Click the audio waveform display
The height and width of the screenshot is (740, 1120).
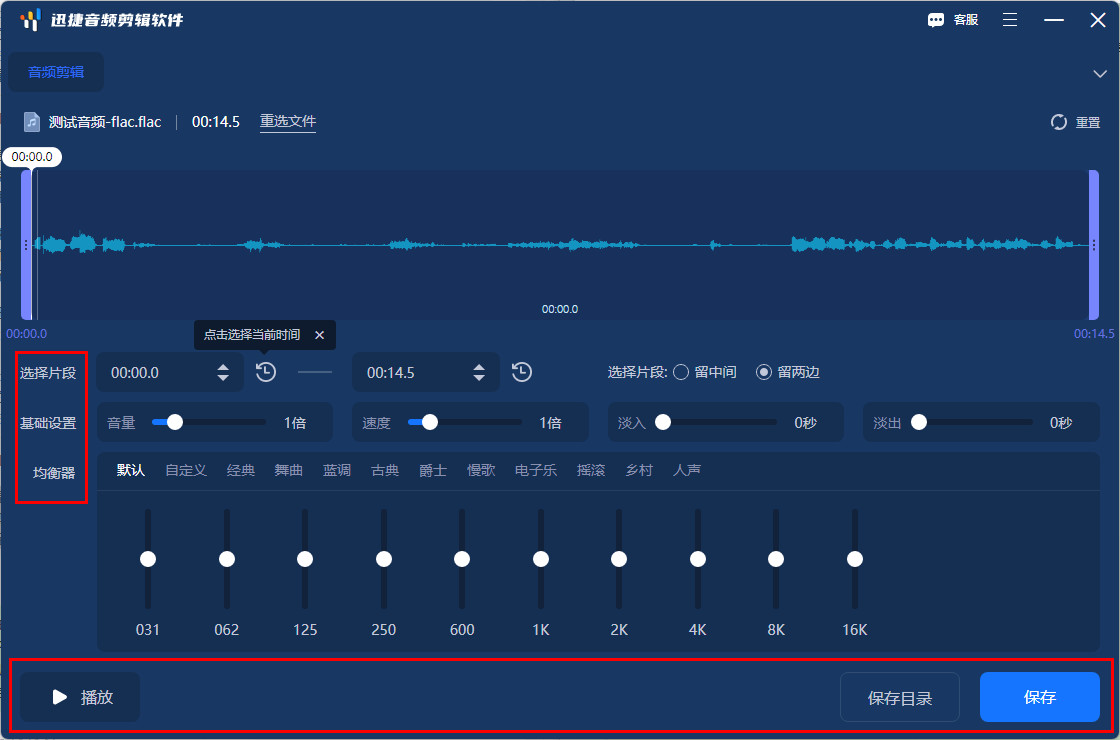(x=560, y=245)
